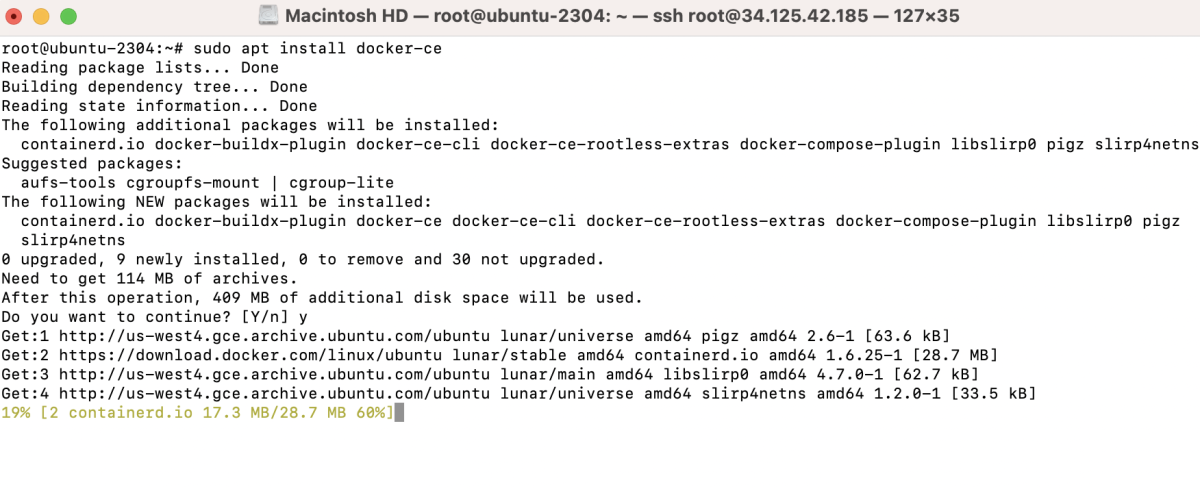
Task: Click the green full-screen window button
Action: click(x=68, y=16)
